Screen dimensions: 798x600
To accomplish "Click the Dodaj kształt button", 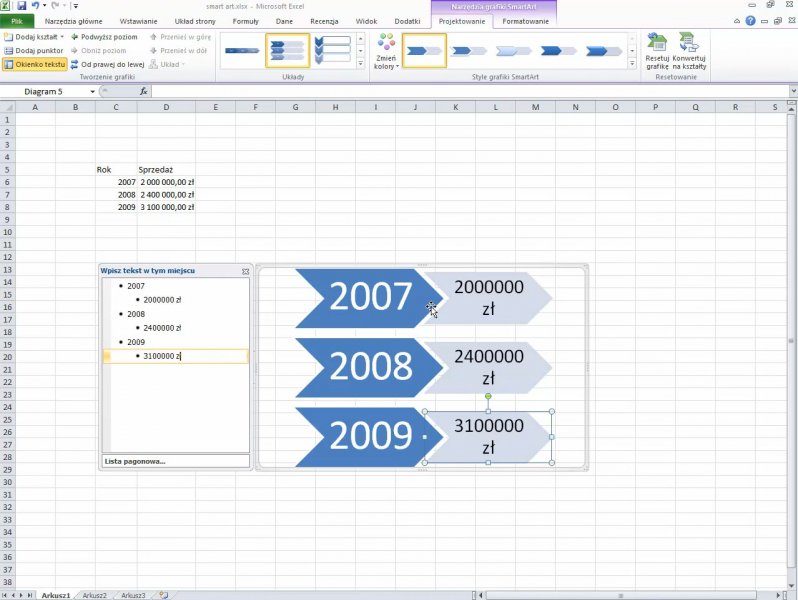I will pyautogui.click(x=30, y=36).
